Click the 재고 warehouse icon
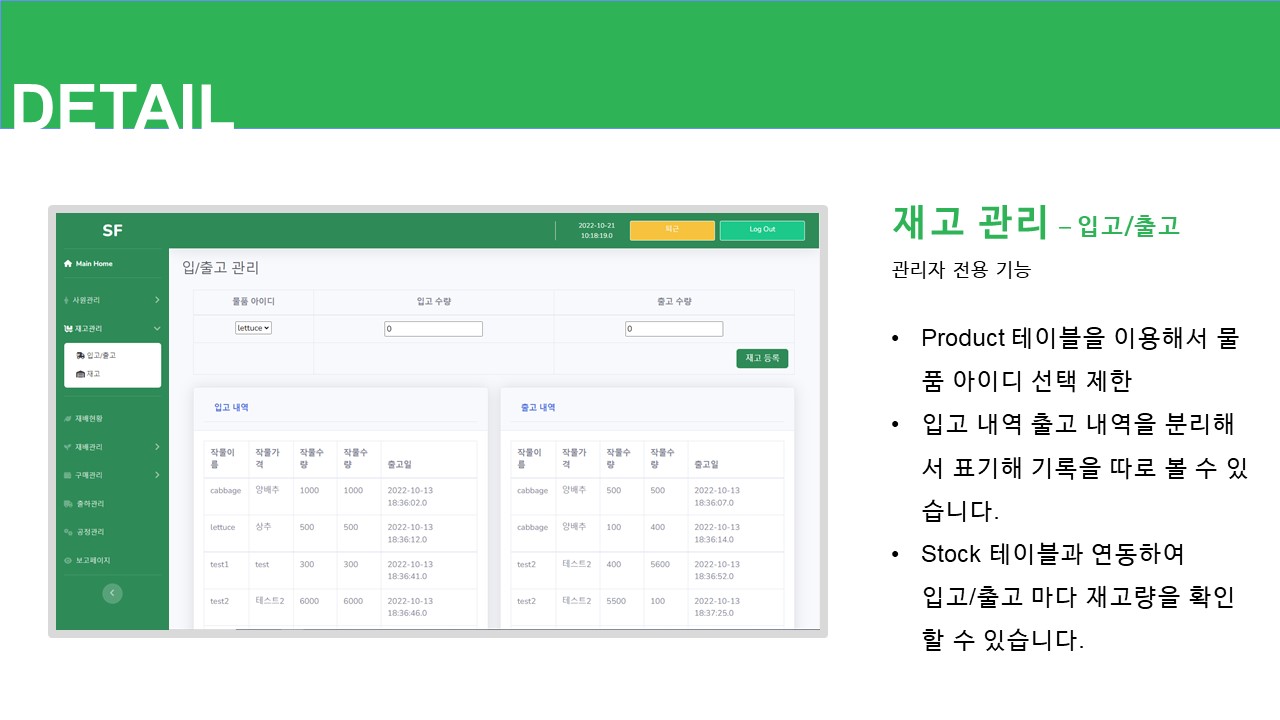 coord(80,374)
